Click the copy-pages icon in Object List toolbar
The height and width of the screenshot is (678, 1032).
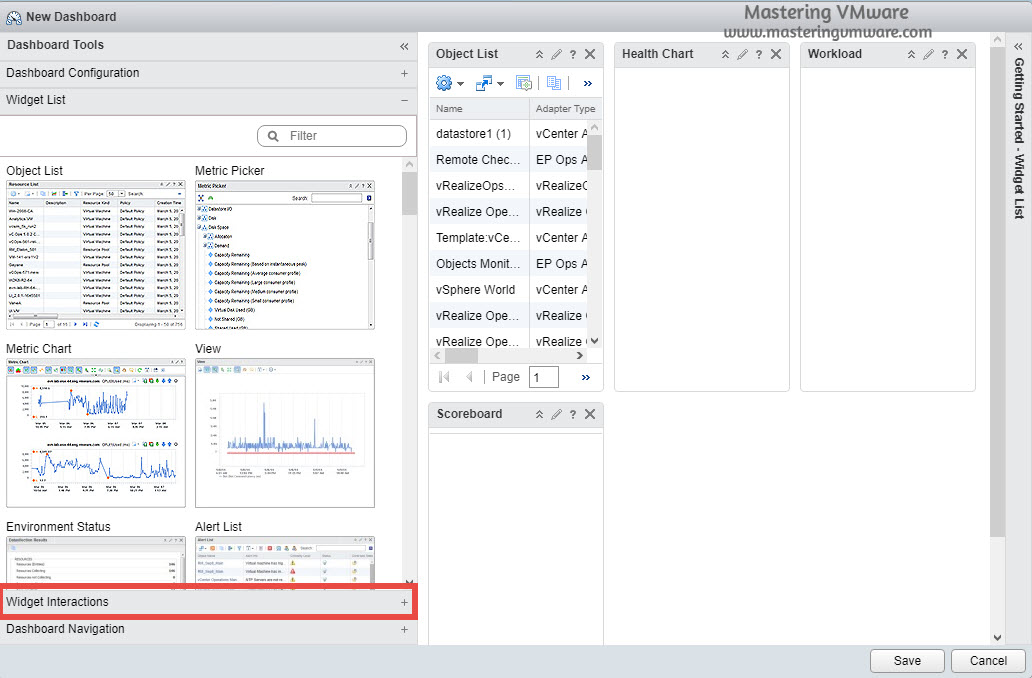pyautogui.click(x=554, y=83)
